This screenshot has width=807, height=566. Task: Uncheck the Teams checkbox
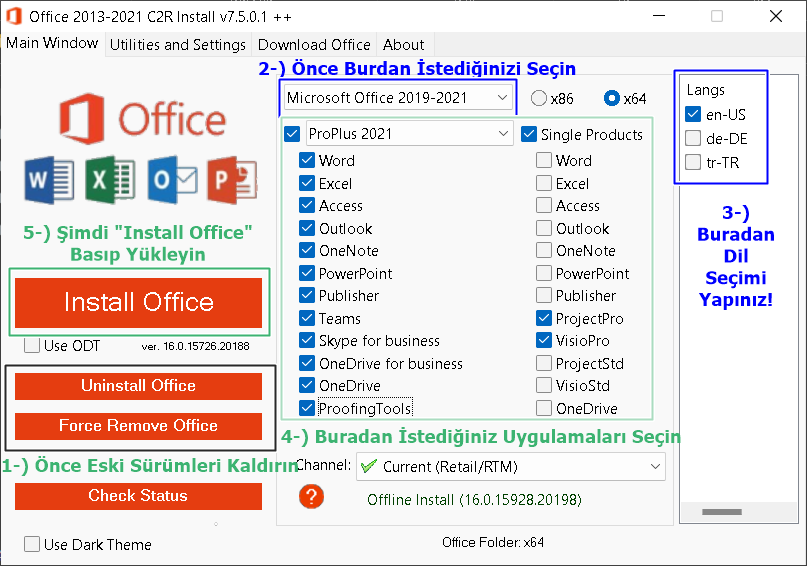tap(307, 319)
